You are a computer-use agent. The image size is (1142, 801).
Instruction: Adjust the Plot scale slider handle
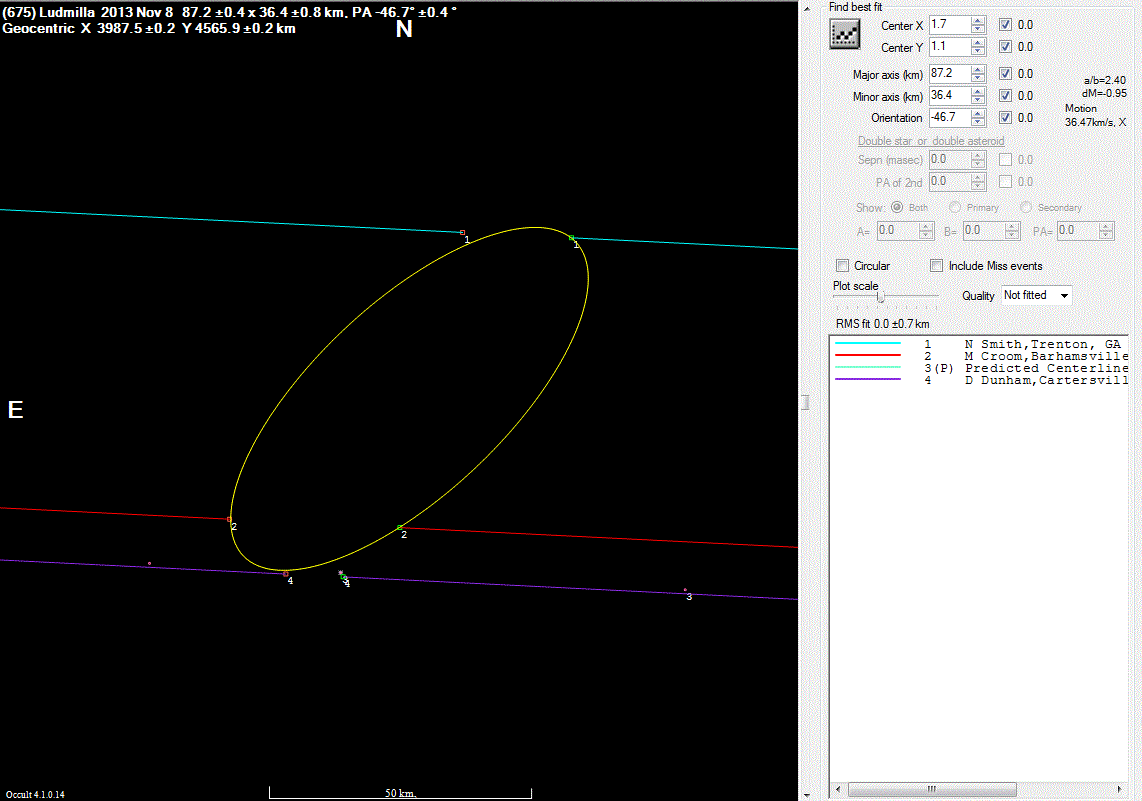[881, 297]
